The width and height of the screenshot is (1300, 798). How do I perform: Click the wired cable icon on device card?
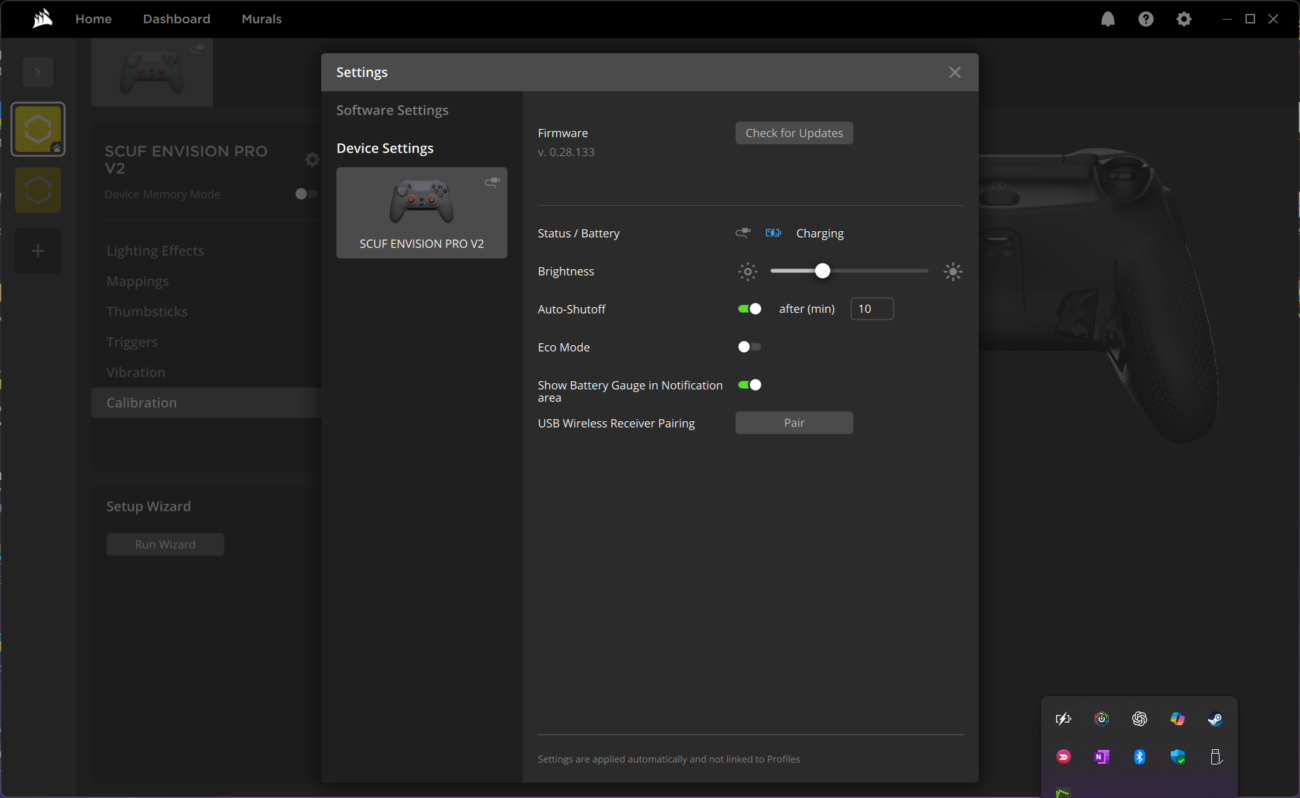click(491, 182)
